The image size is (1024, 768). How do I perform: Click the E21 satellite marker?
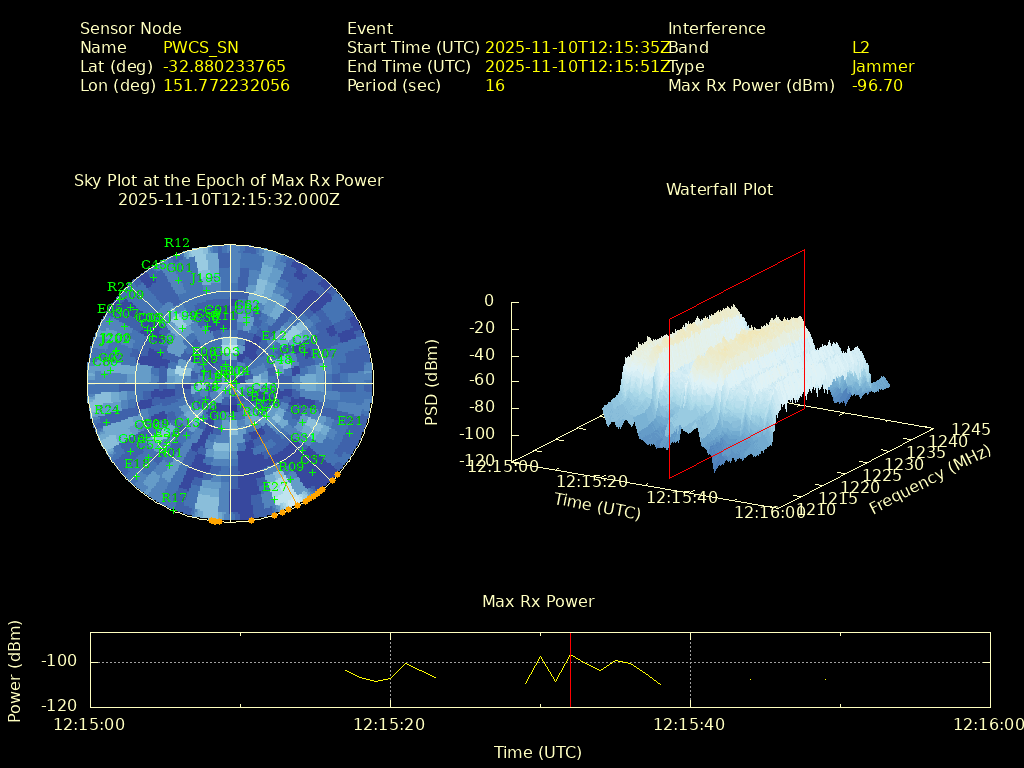coord(350,433)
